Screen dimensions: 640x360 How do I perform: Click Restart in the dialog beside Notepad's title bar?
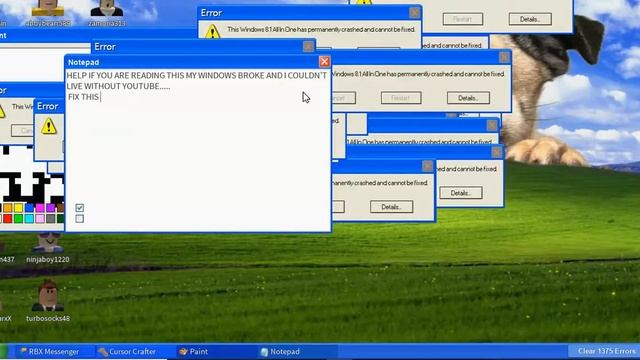(x=401, y=98)
